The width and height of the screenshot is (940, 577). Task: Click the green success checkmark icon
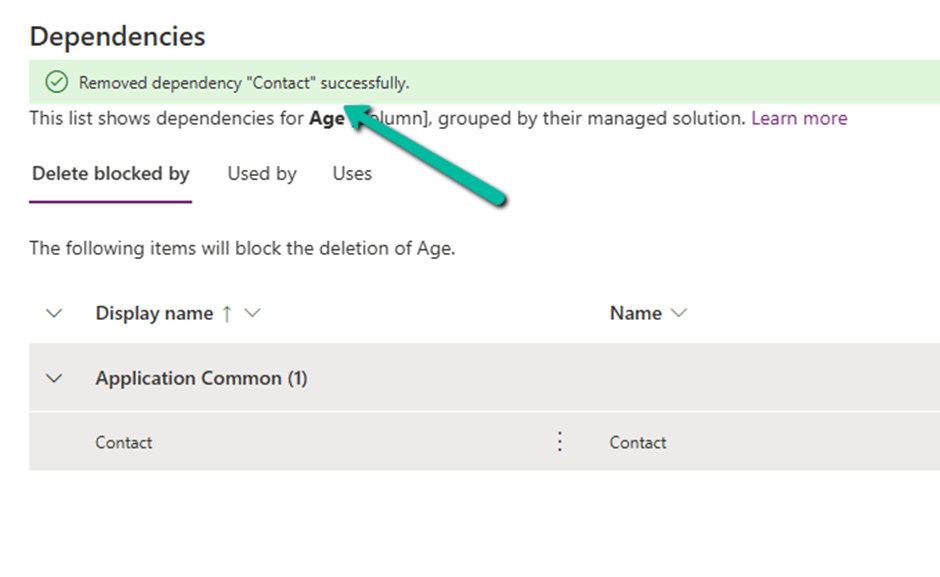57,82
